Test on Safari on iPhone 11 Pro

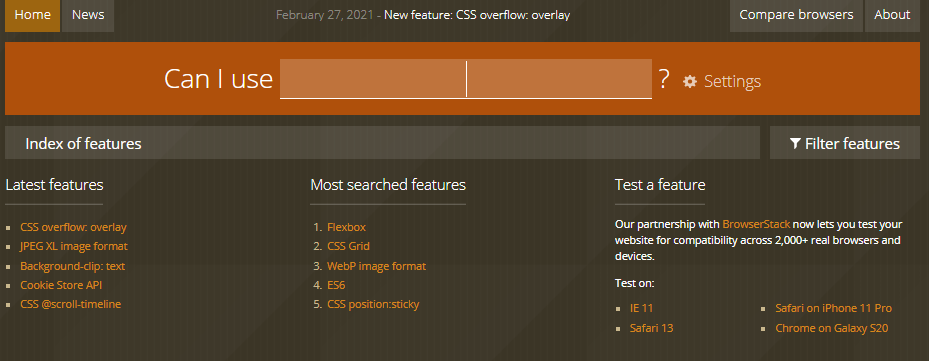pyautogui.click(x=834, y=308)
